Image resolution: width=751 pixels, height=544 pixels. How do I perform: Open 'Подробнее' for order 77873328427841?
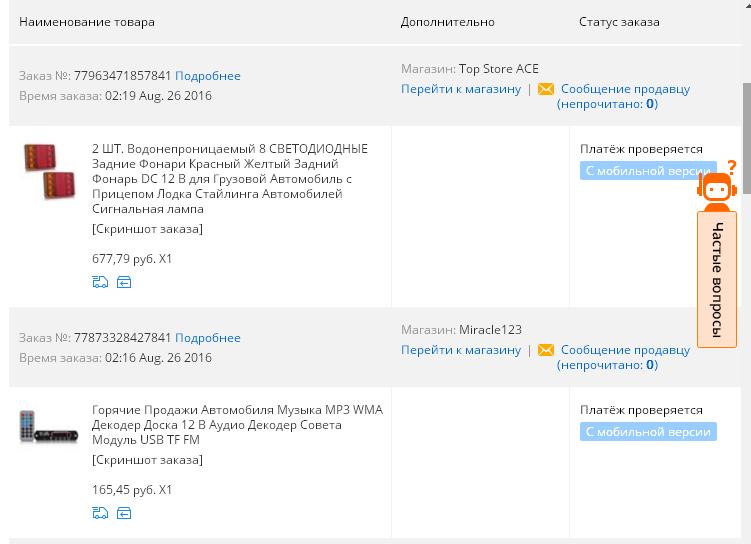pos(207,338)
